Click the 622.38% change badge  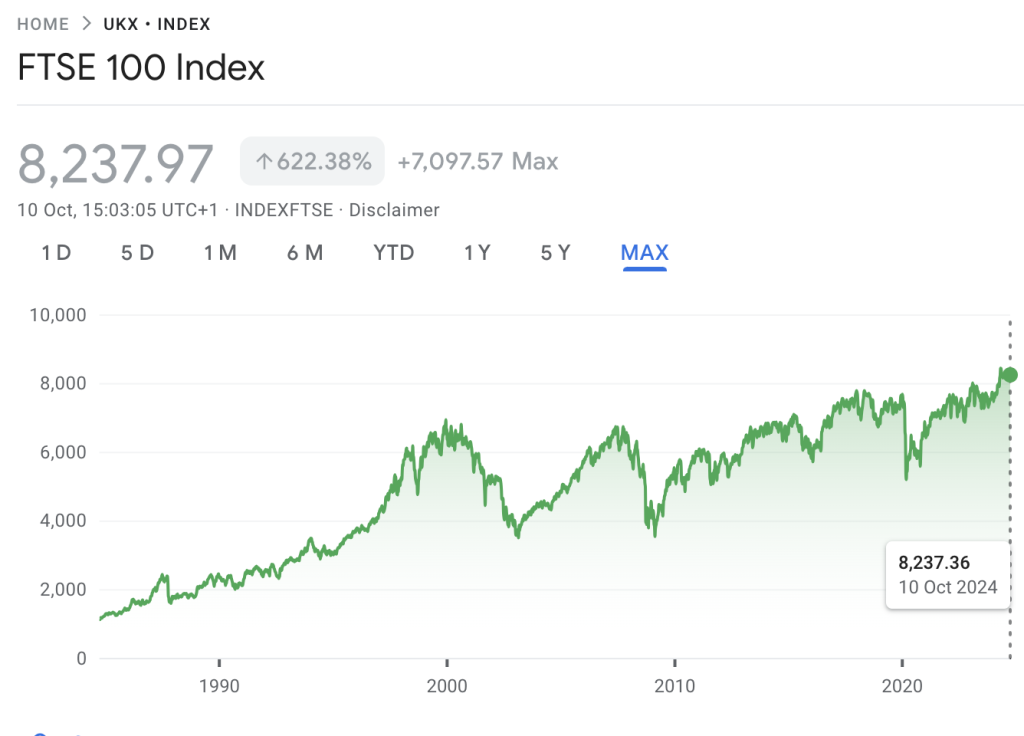click(312, 161)
